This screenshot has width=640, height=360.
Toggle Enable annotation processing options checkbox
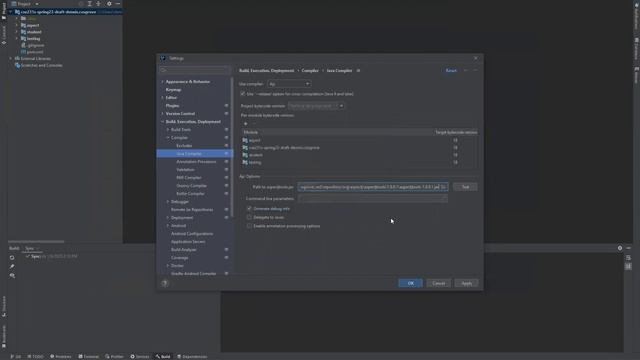click(x=249, y=226)
